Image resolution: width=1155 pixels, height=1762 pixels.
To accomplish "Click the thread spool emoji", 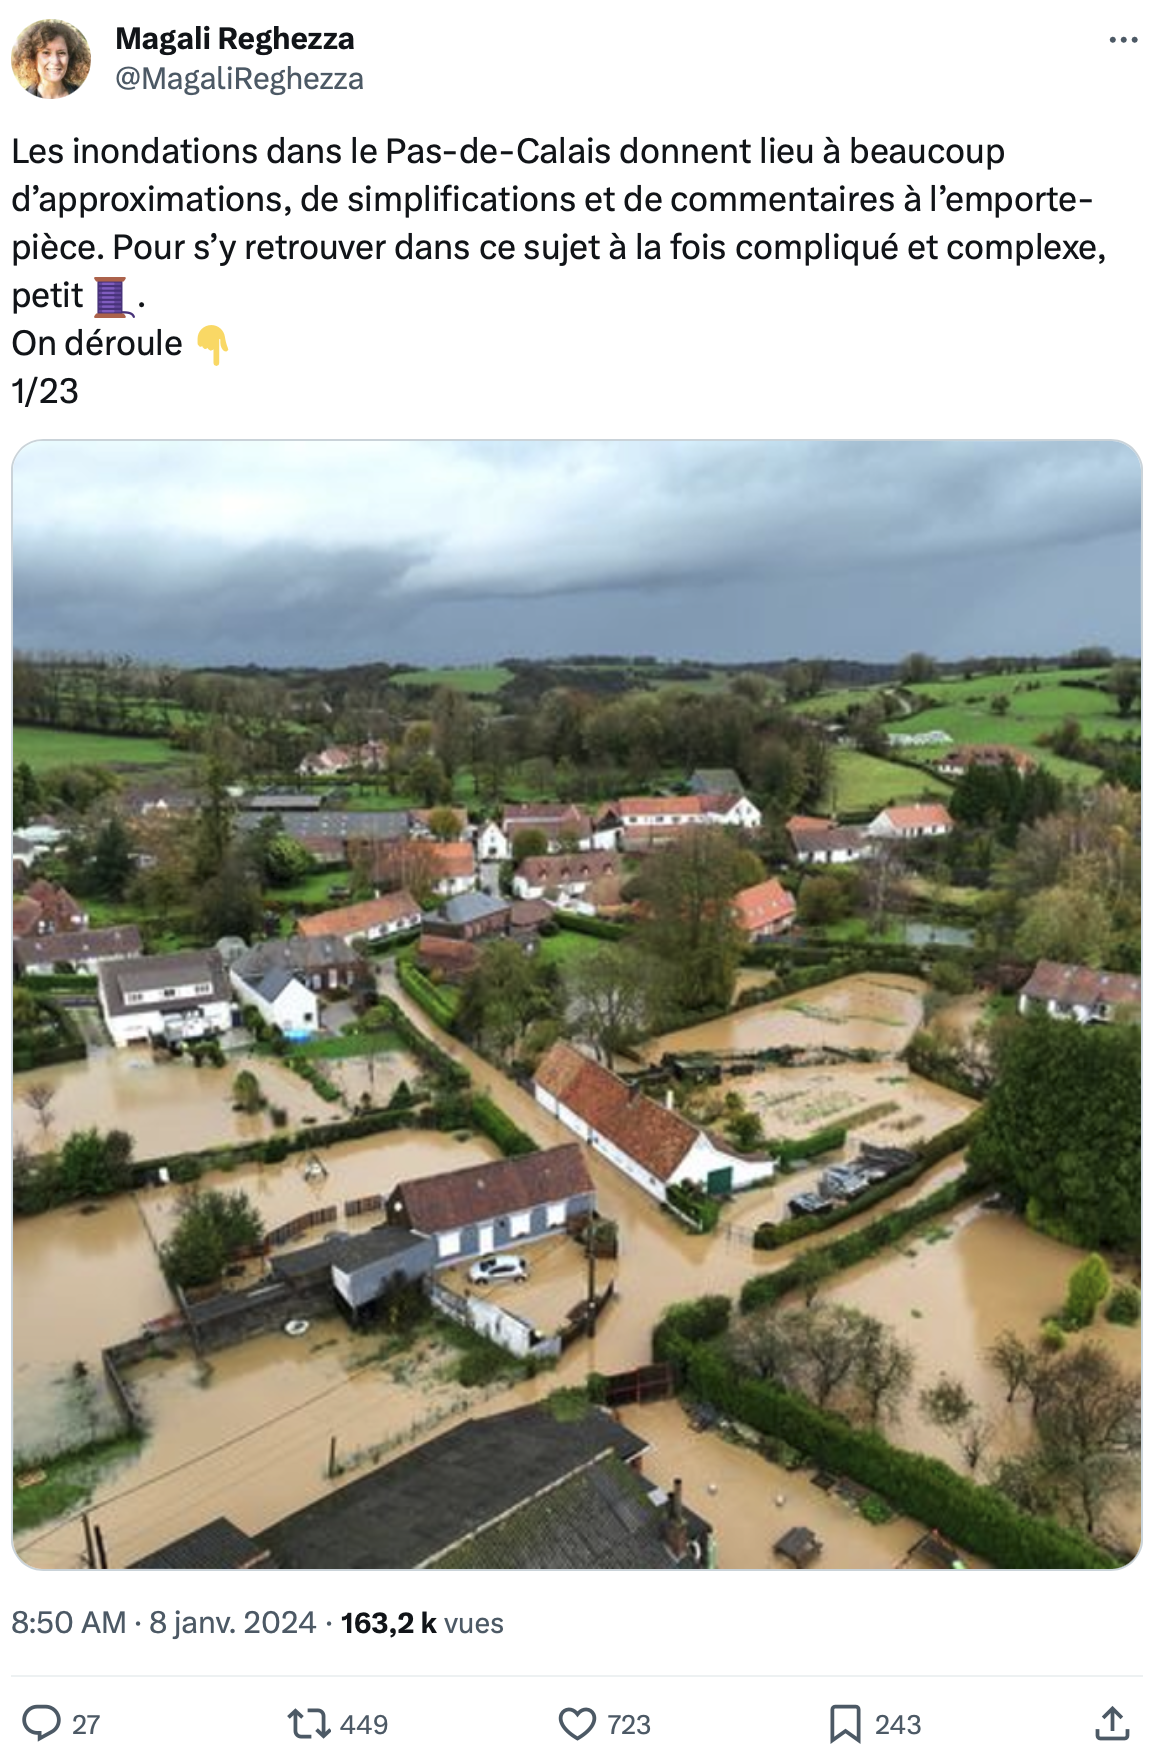I will point(111,296).
